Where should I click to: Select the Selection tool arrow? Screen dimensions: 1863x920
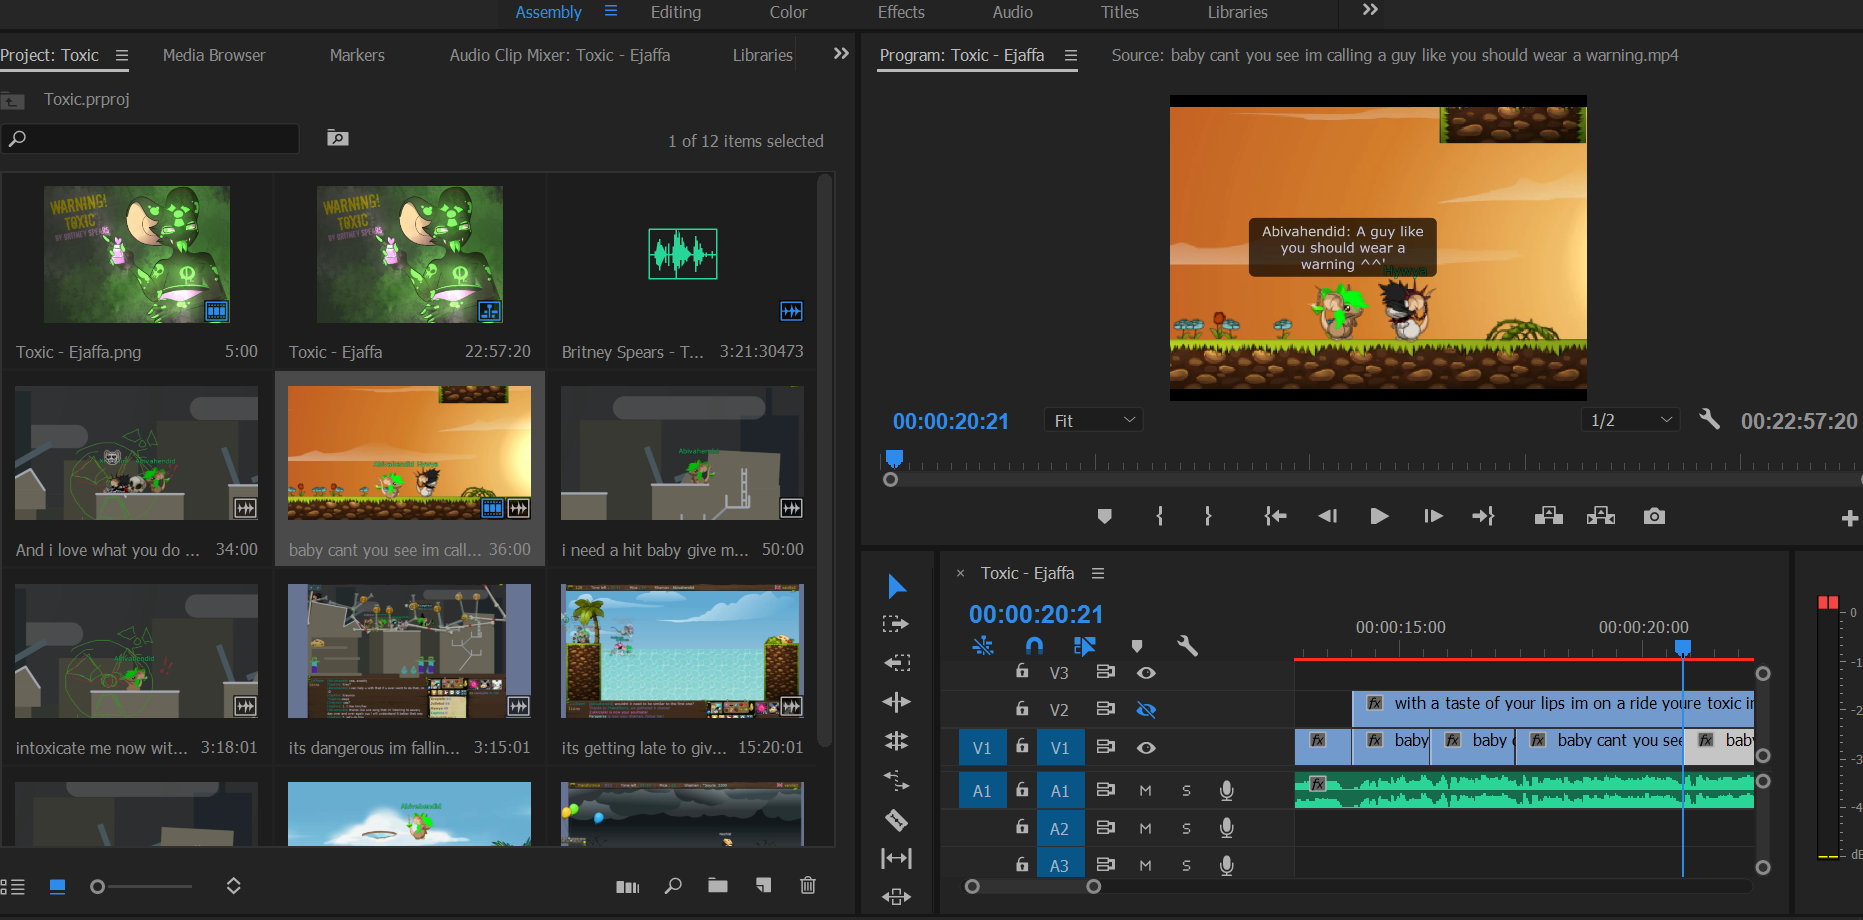click(x=897, y=586)
